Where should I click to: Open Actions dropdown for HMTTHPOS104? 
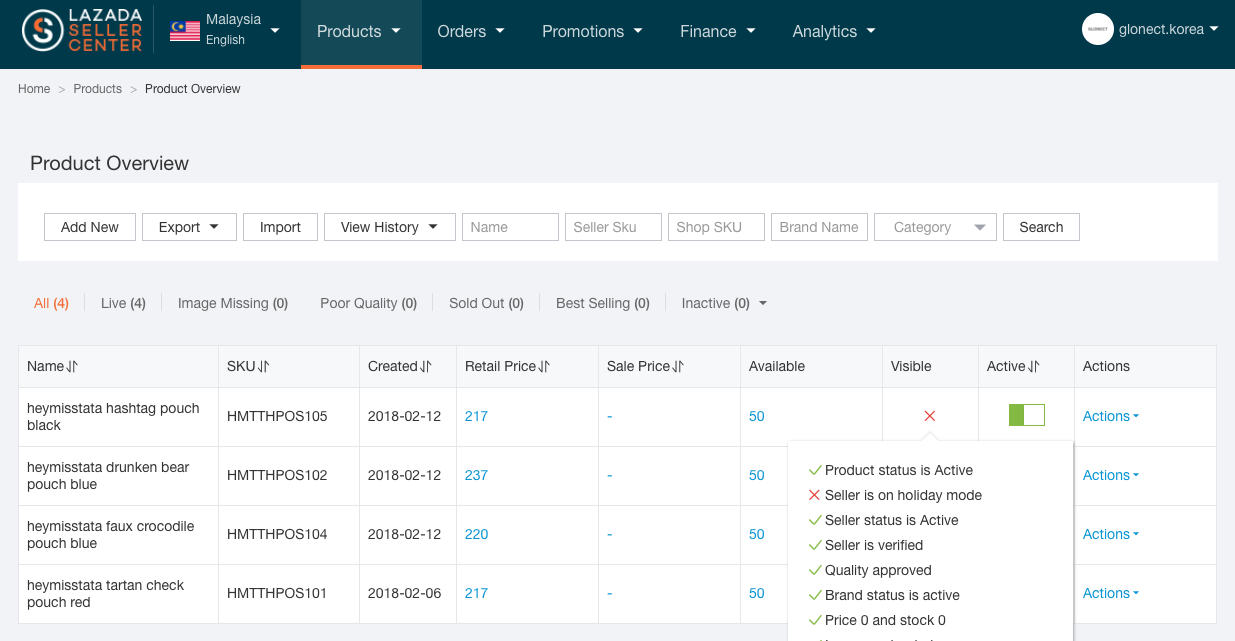point(1111,534)
